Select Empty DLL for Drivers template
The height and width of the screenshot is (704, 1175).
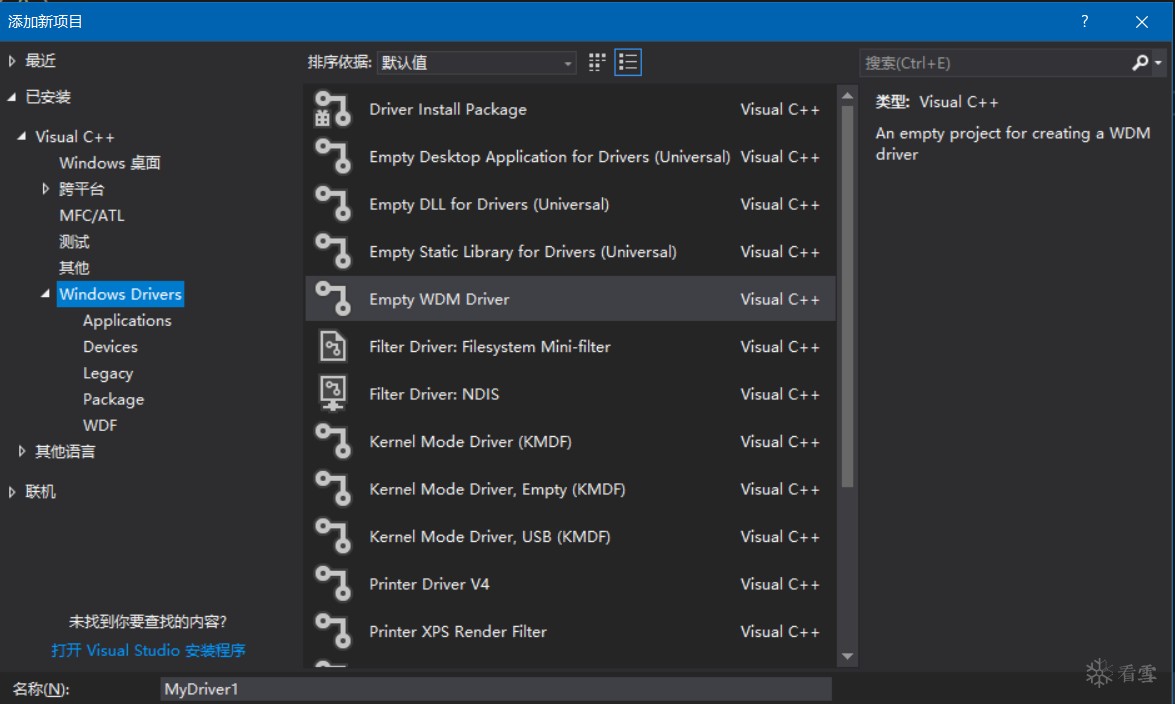point(489,204)
